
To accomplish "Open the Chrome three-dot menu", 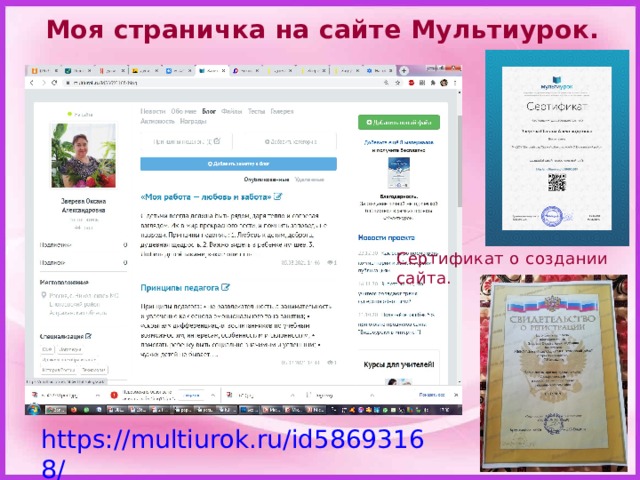I will [456, 83].
